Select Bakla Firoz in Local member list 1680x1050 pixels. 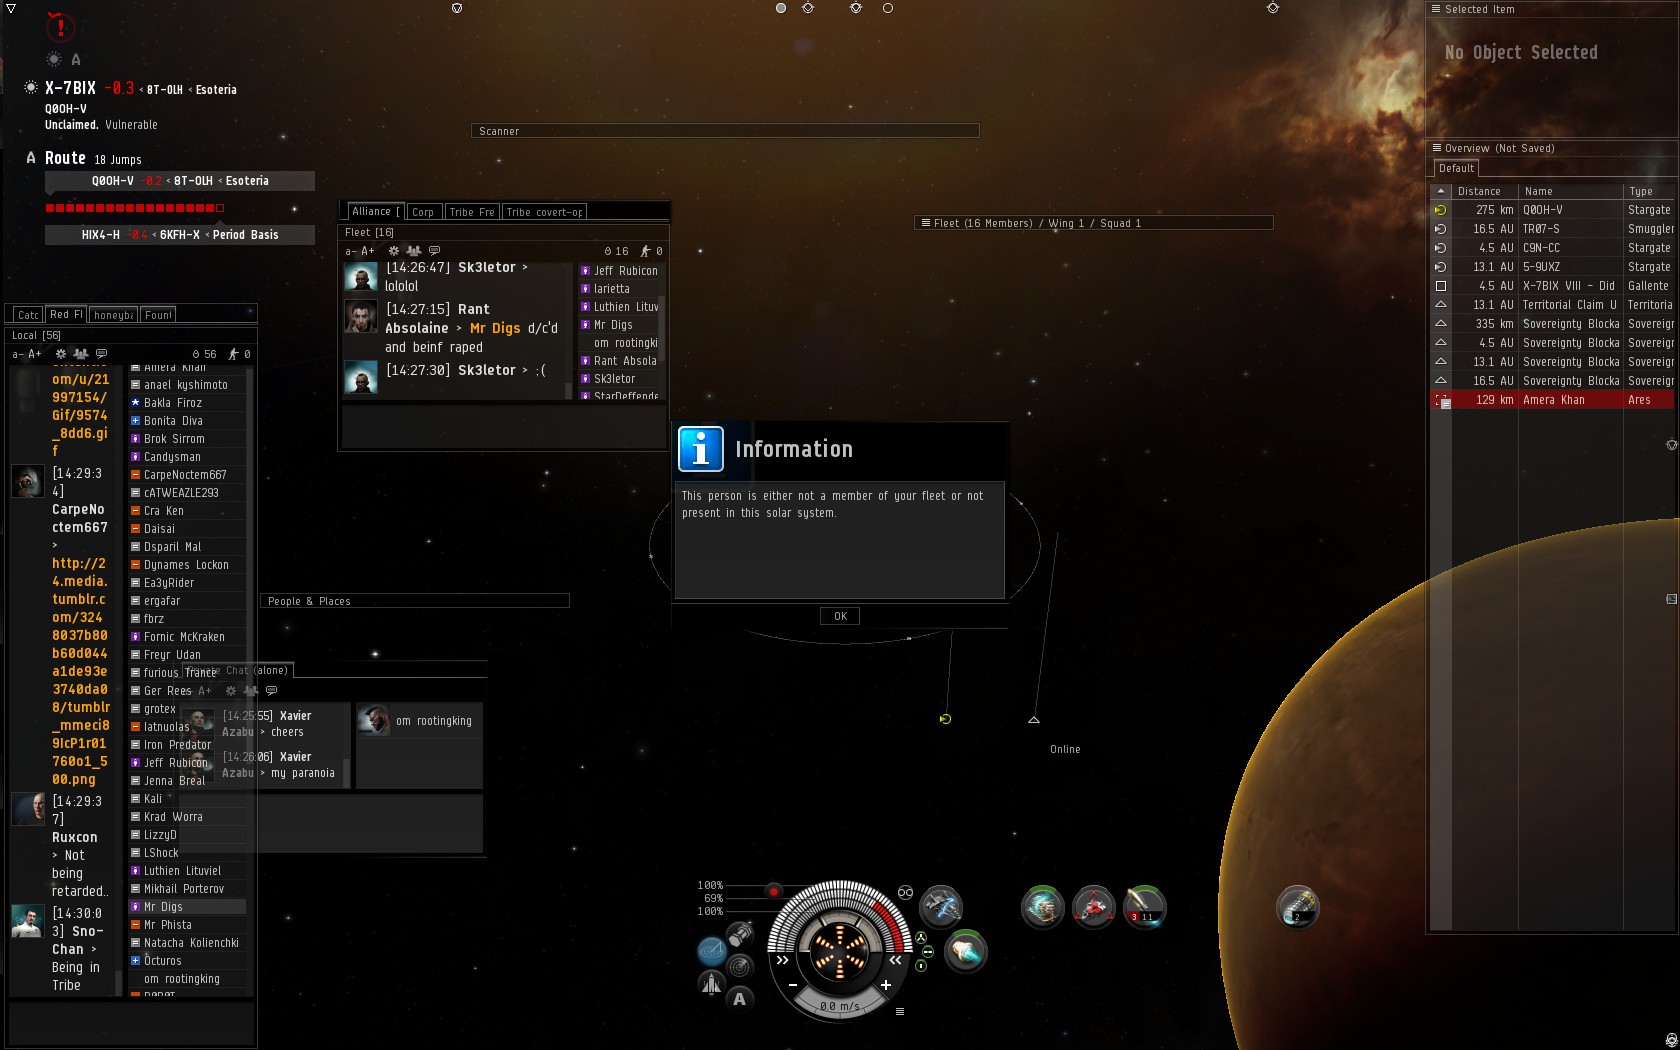tap(186, 403)
